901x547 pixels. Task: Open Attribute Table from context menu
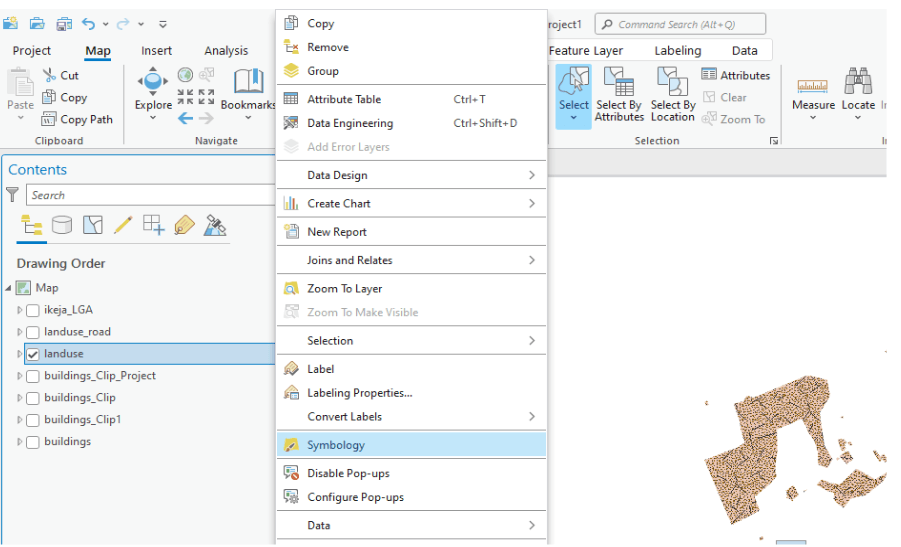point(344,99)
